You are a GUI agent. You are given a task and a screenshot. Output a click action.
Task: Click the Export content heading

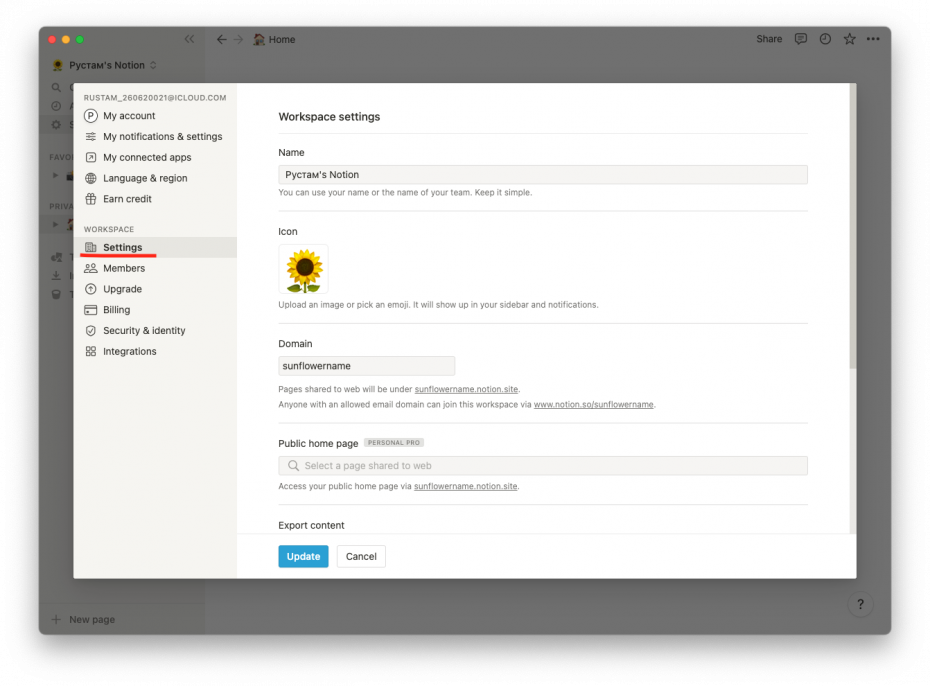(311, 525)
